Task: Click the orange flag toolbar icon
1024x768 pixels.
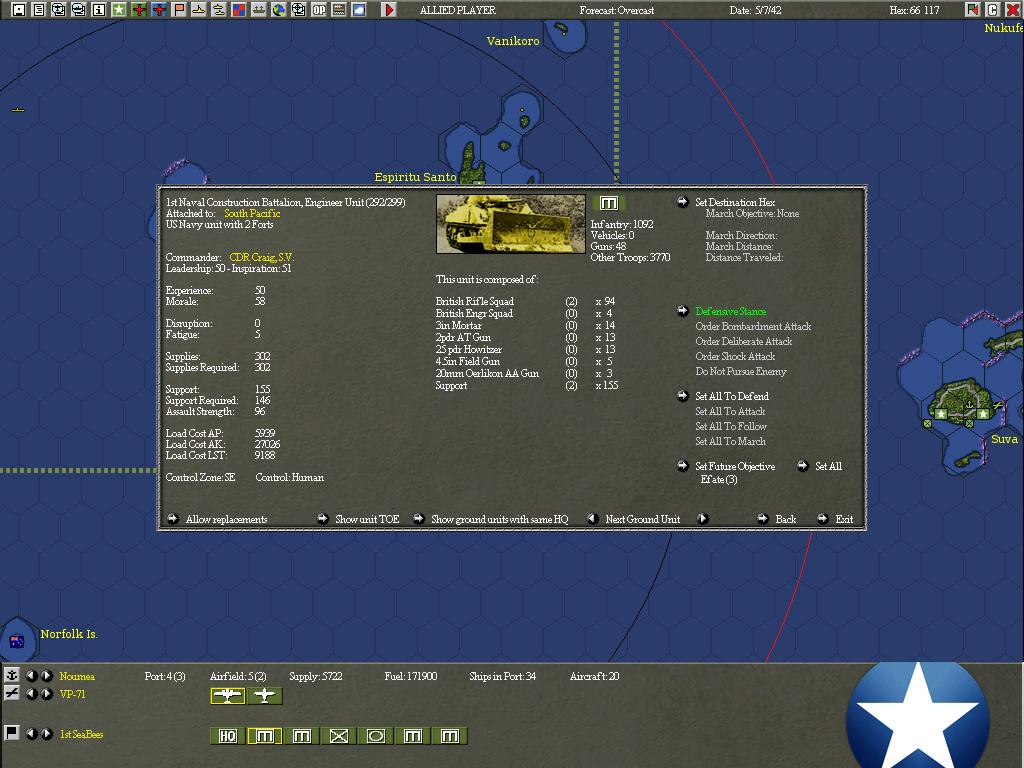Action: coord(179,10)
